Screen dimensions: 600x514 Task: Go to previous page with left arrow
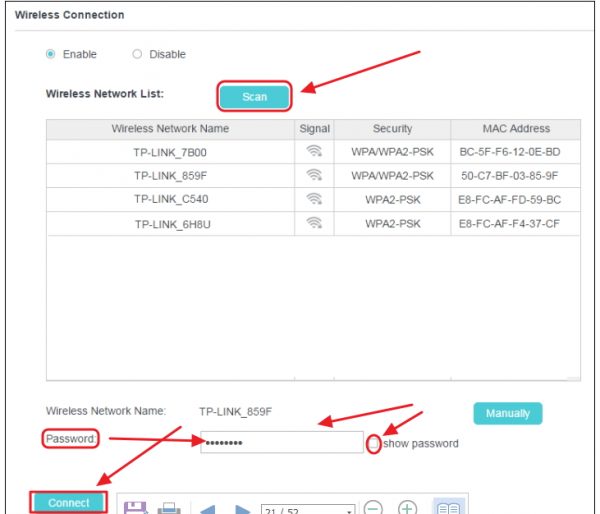point(208,510)
